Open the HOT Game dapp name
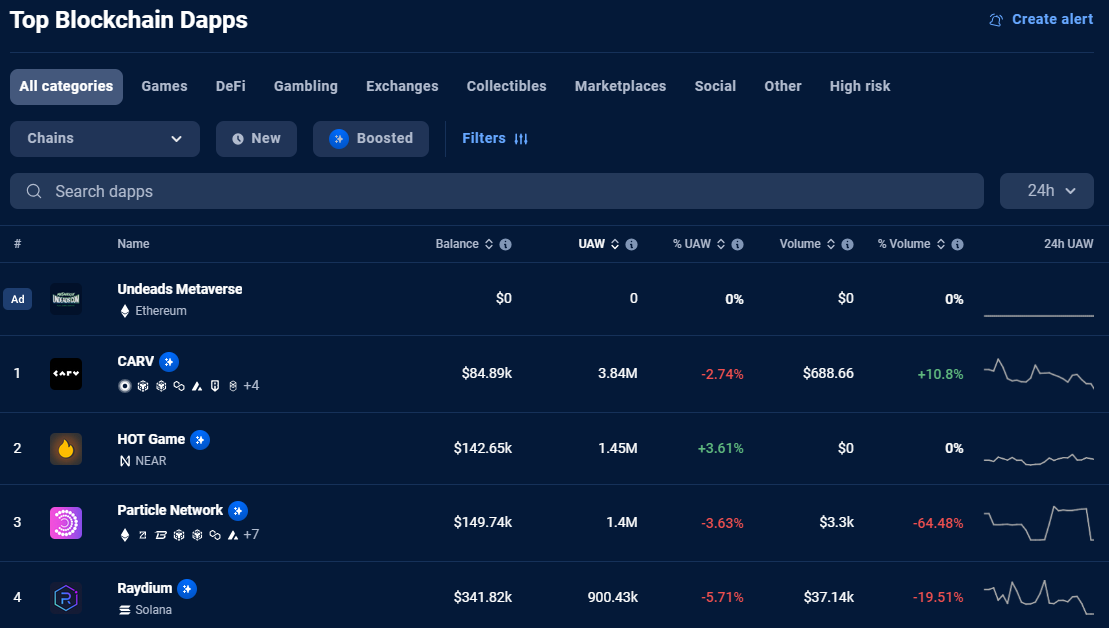This screenshot has height=628, width=1109. 151,439
